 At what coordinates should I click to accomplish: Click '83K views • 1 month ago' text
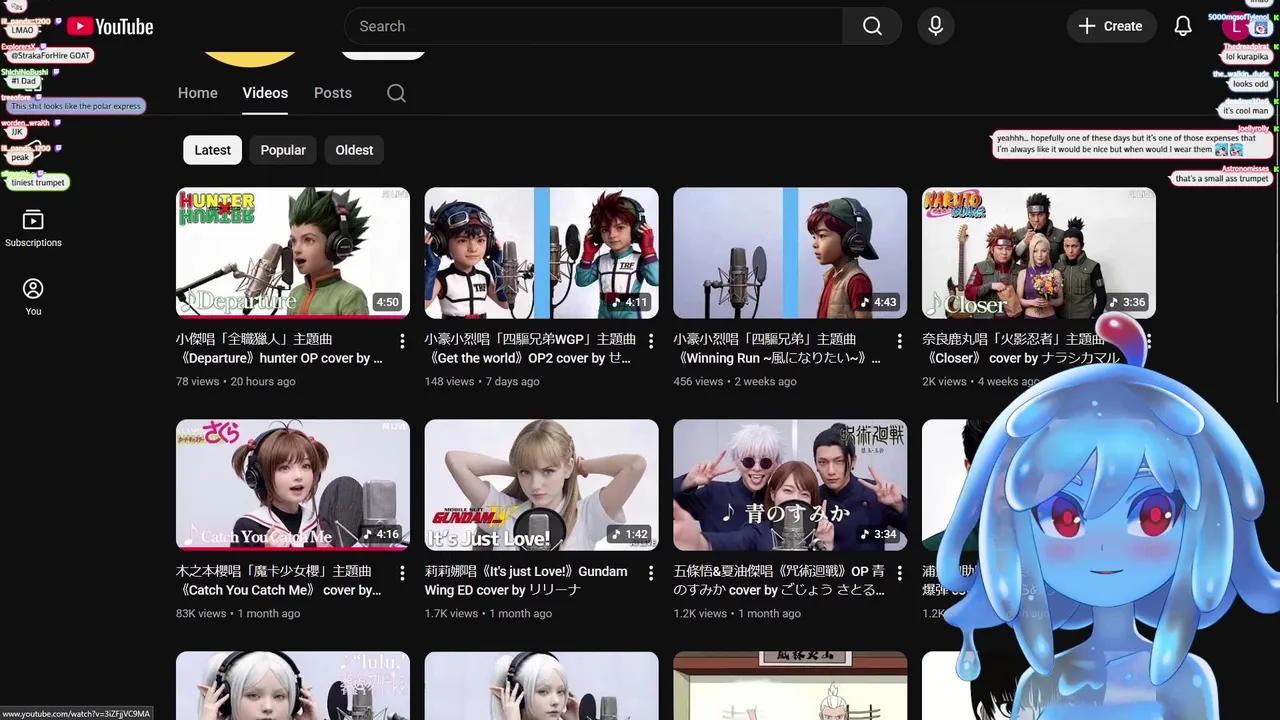pyautogui.click(x=238, y=613)
